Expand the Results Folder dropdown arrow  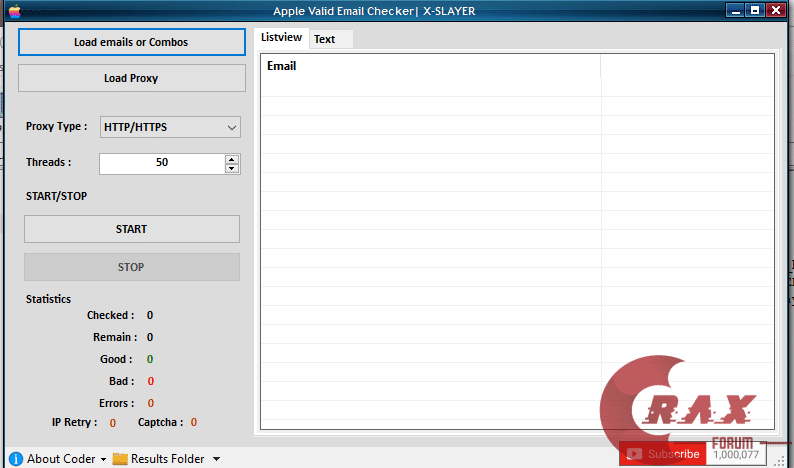(216, 459)
